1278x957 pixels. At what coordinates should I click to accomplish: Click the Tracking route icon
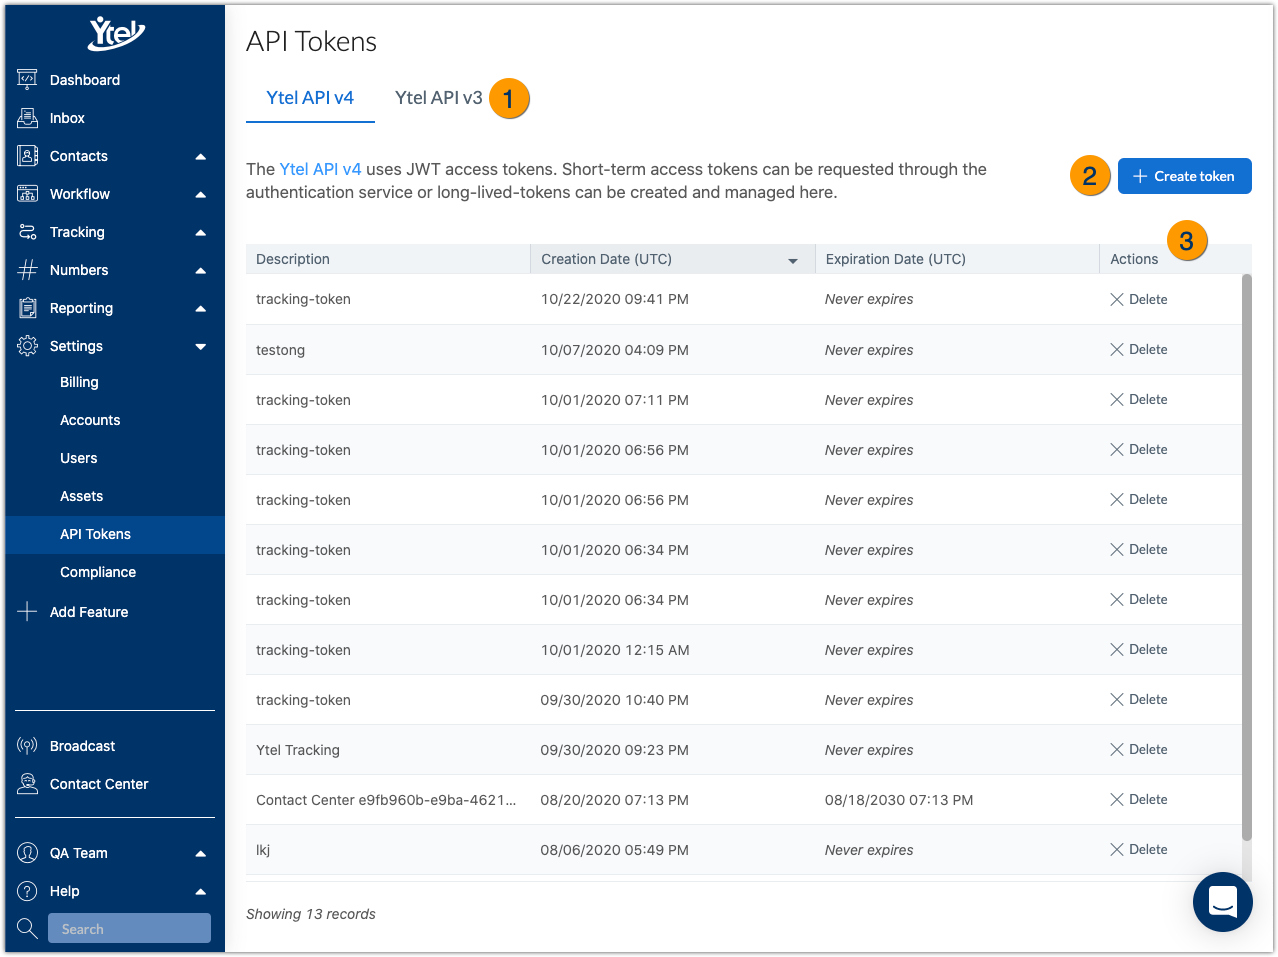click(x=28, y=232)
